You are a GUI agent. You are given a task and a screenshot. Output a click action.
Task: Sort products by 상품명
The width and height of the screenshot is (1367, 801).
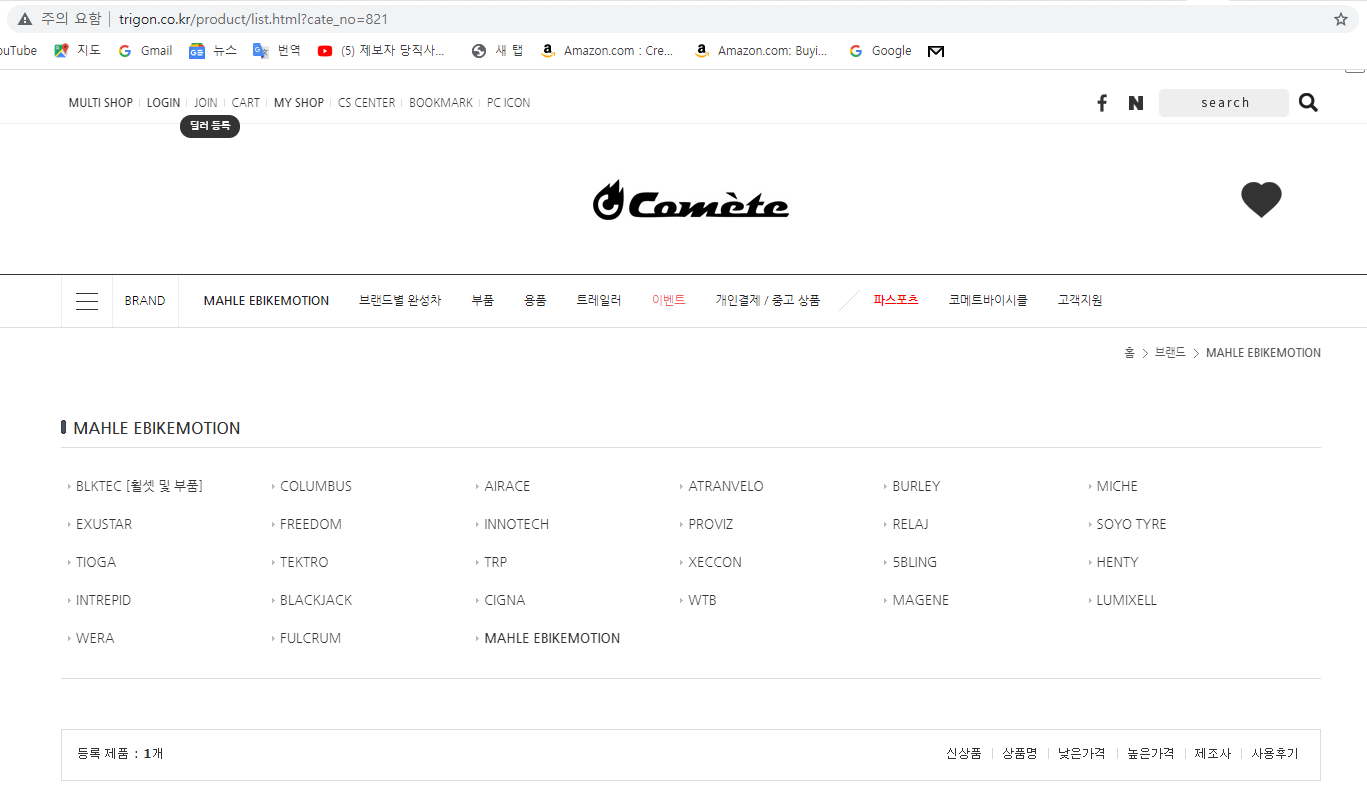[x=1020, y=754]
